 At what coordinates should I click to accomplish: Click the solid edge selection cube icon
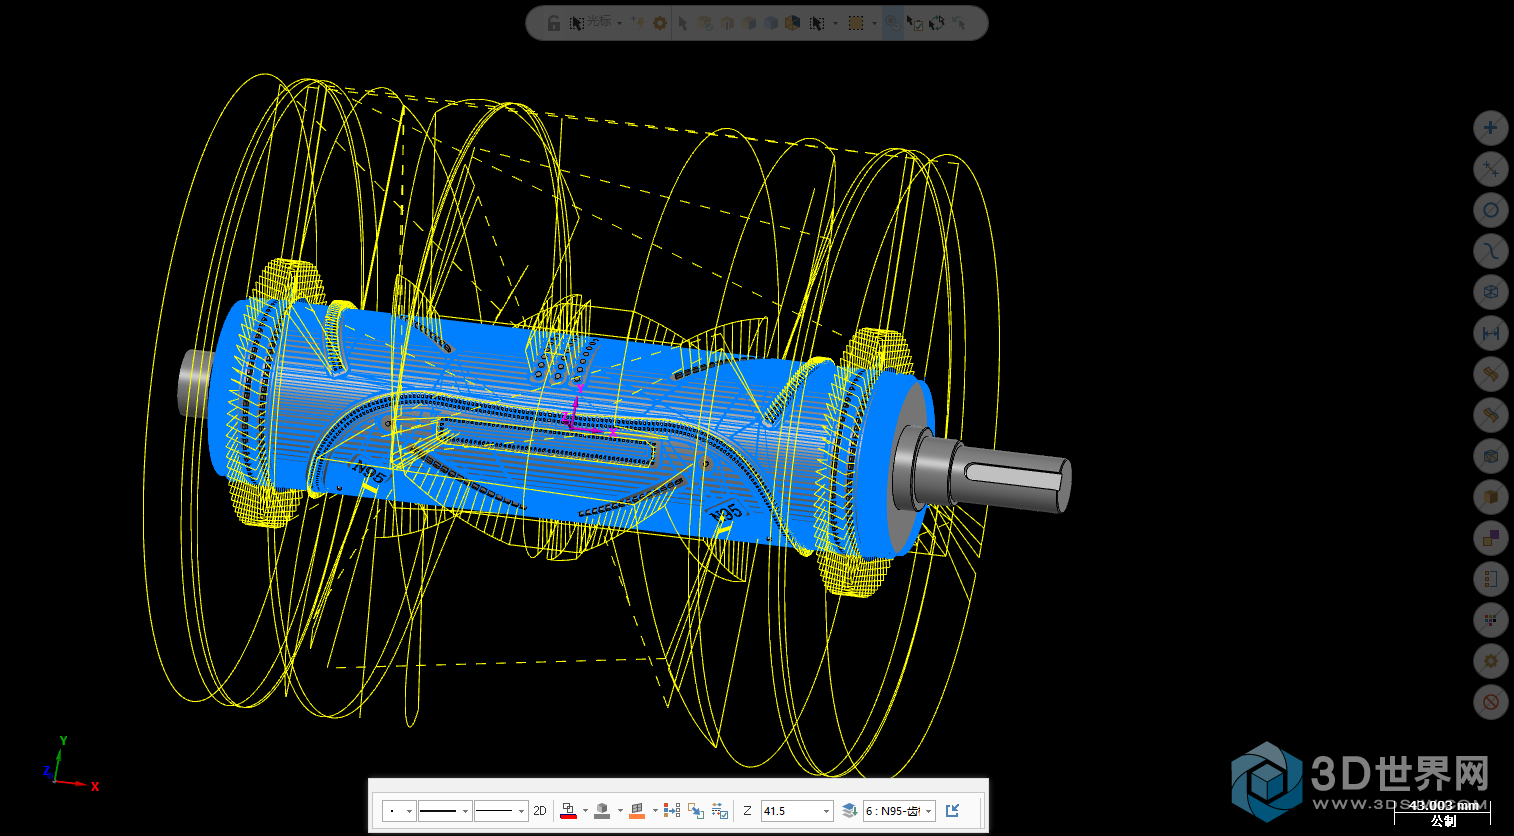click(727, 23)
